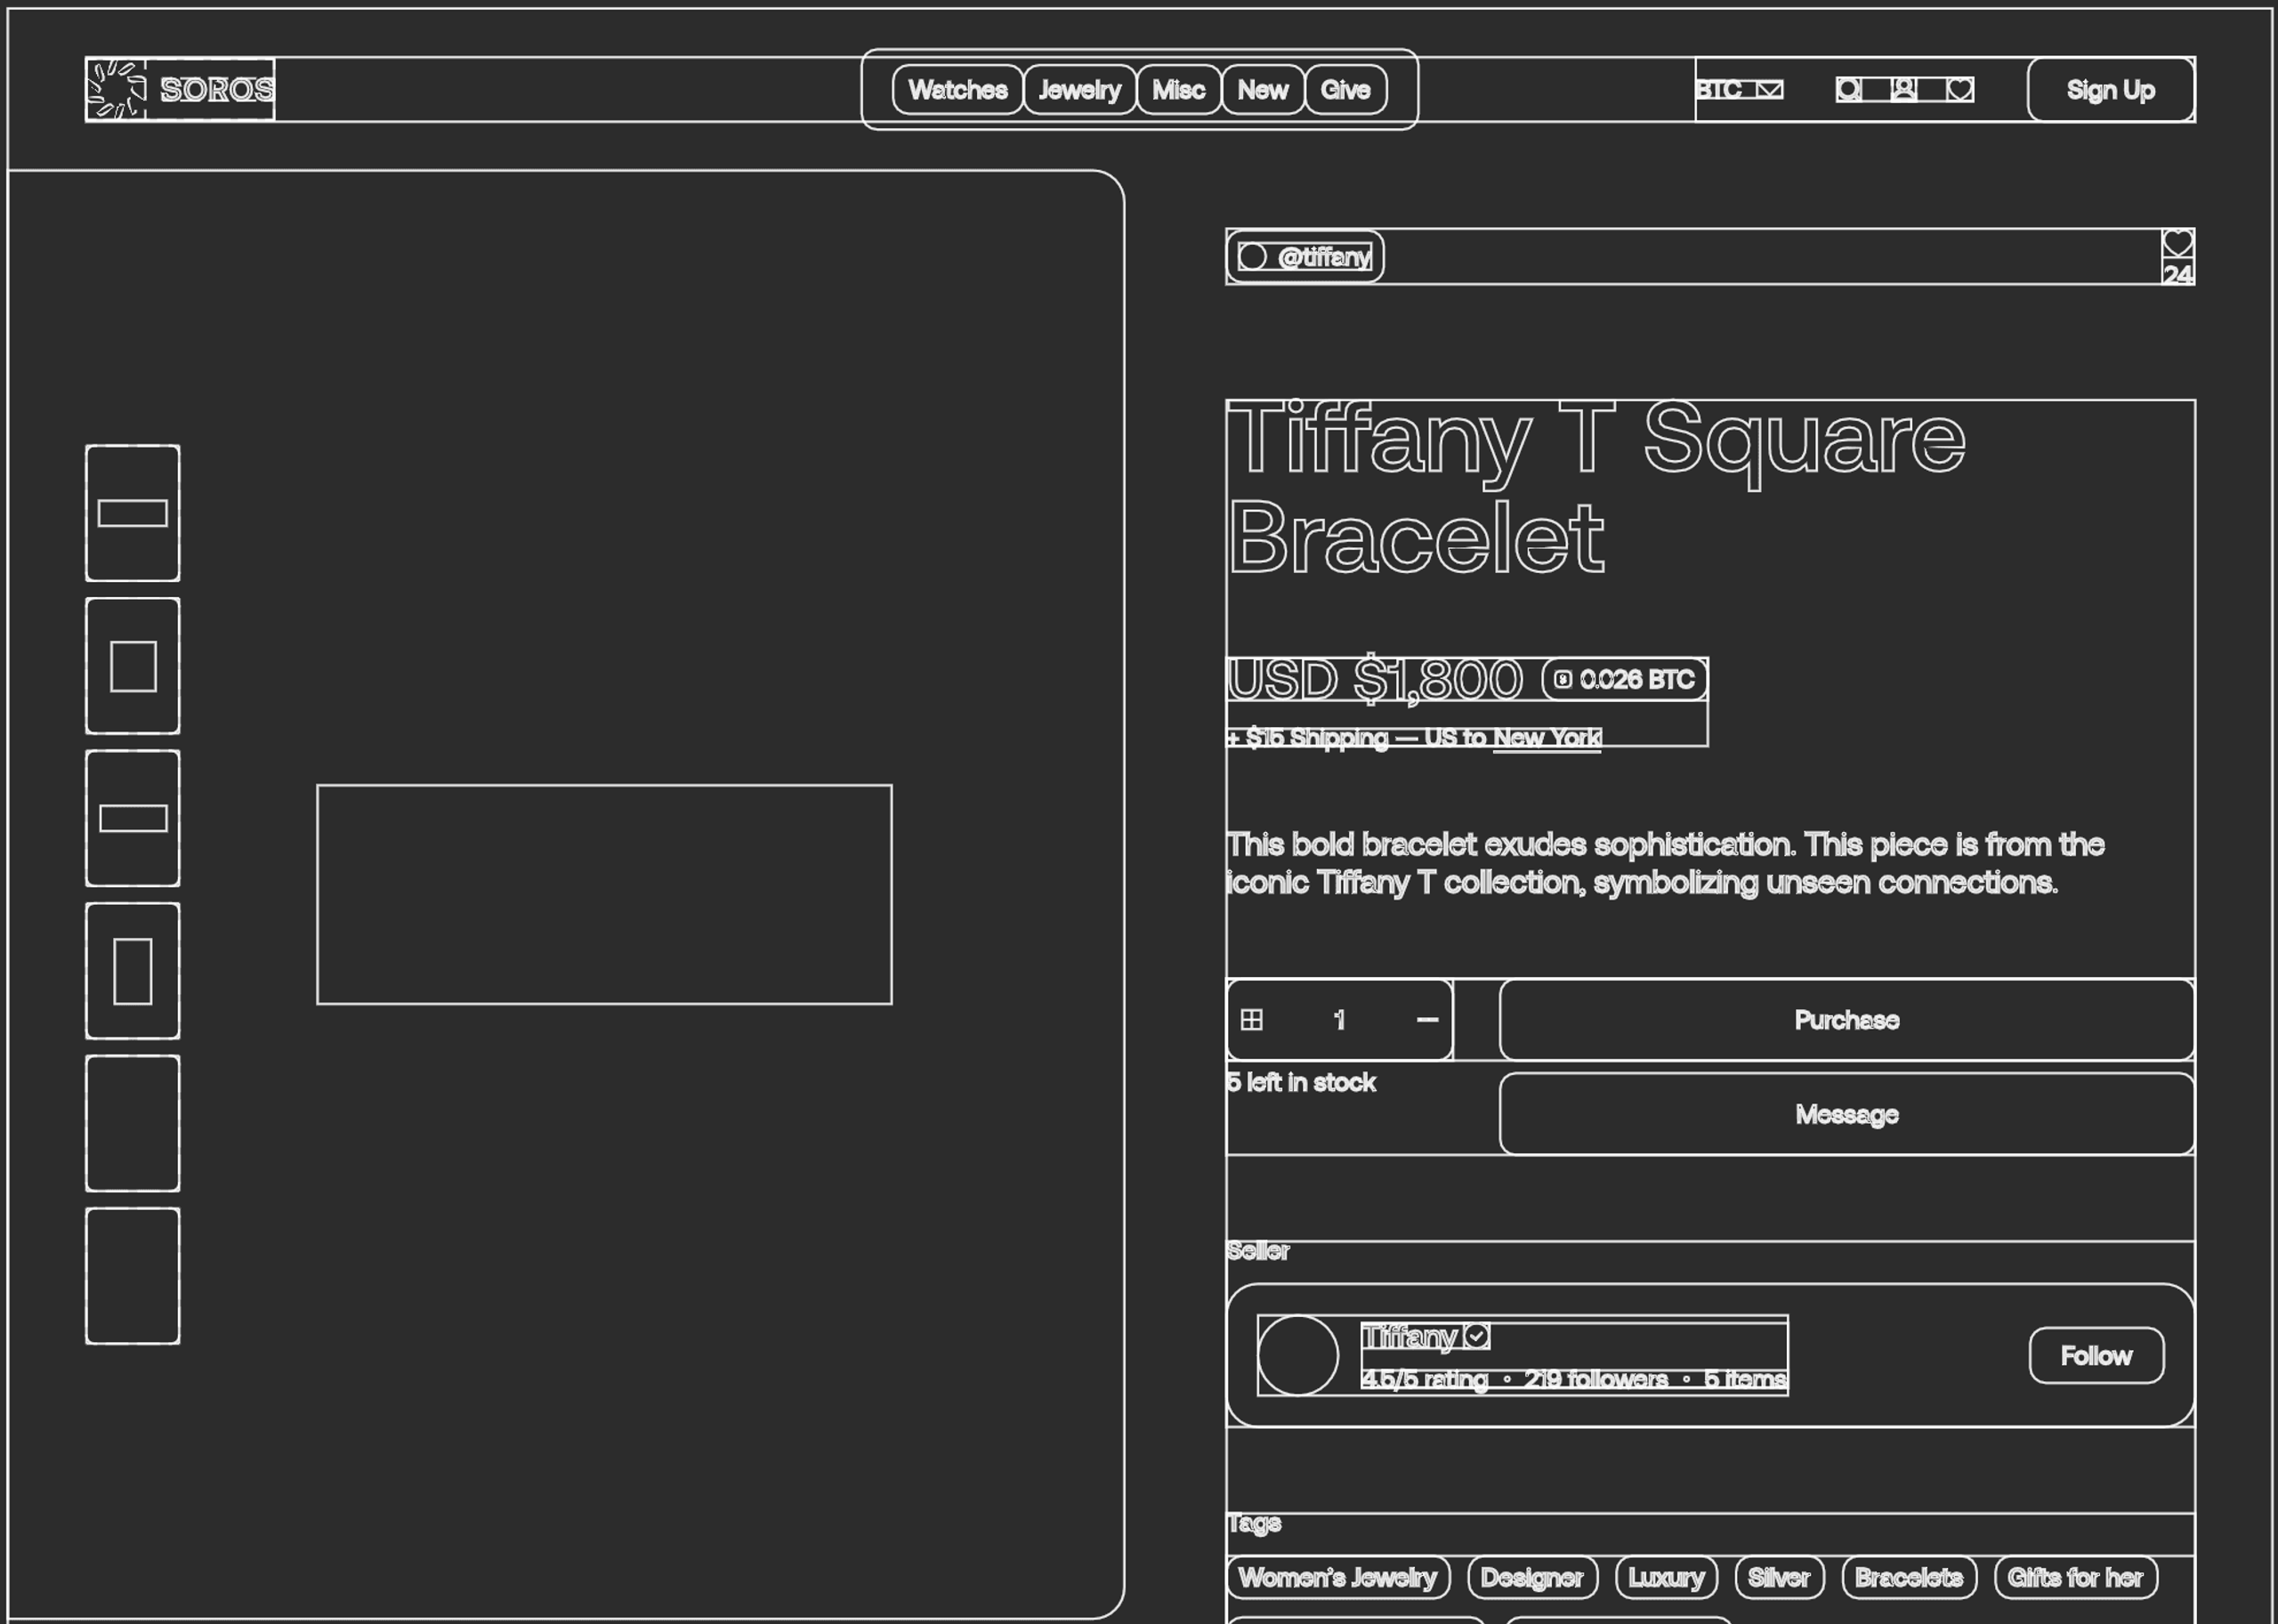Click the Purchase button
Viewport: 2278px width, 1624px height.
(x=1846, y=1020)
